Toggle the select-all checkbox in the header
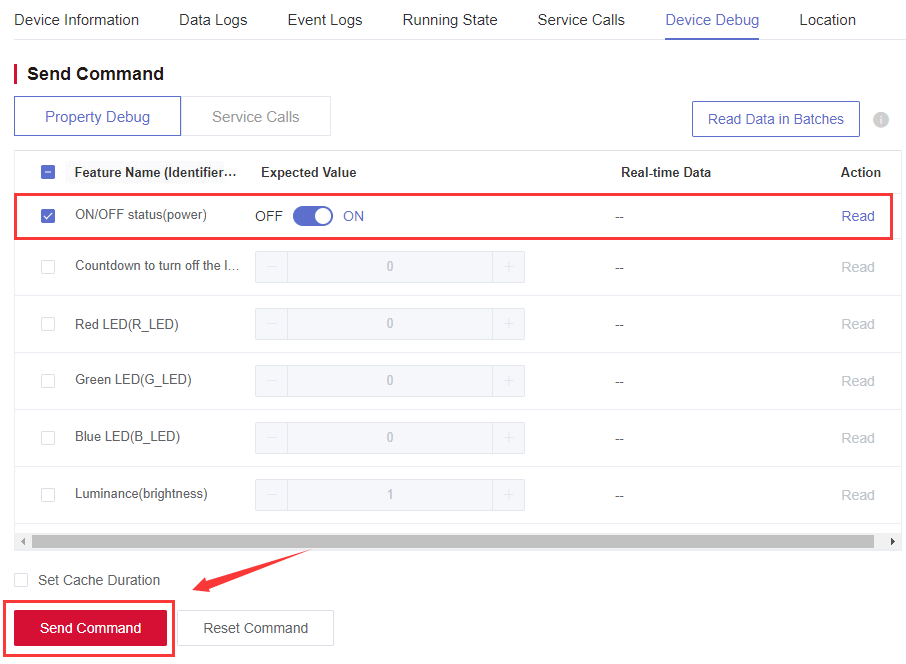 (x=48, y=172)
